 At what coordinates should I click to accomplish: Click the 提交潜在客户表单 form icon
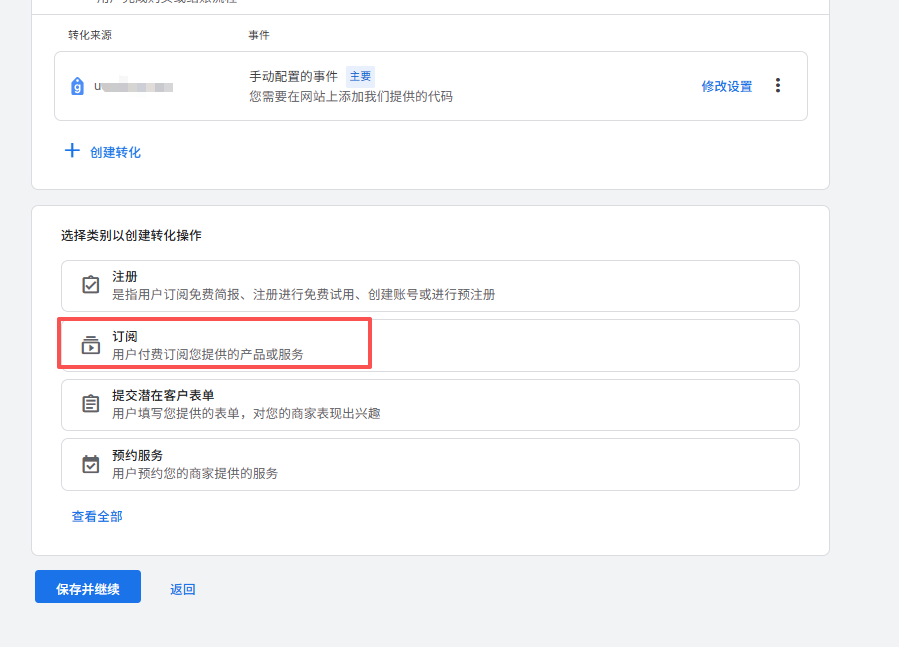[91, 404]
